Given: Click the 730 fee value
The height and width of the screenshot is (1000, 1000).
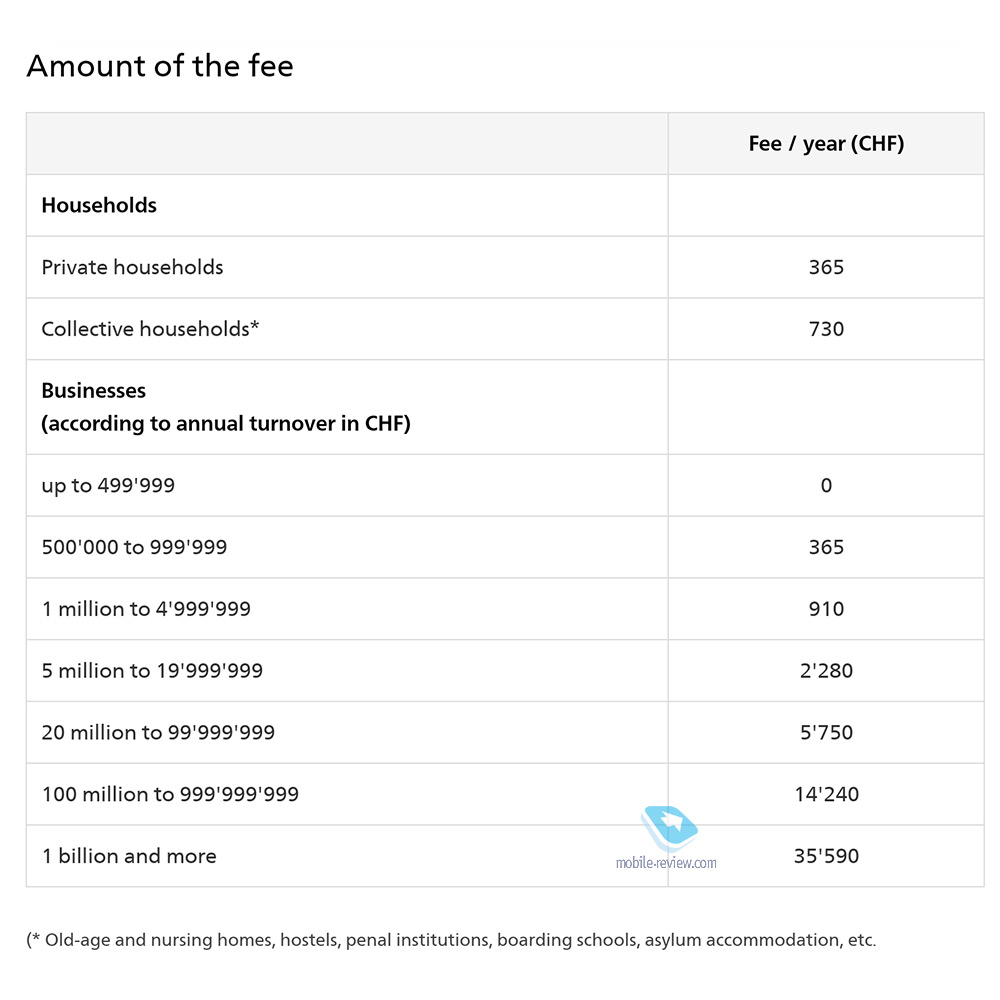Looking at the screenshot, I should pyautogui.click(x=826, y=329).
